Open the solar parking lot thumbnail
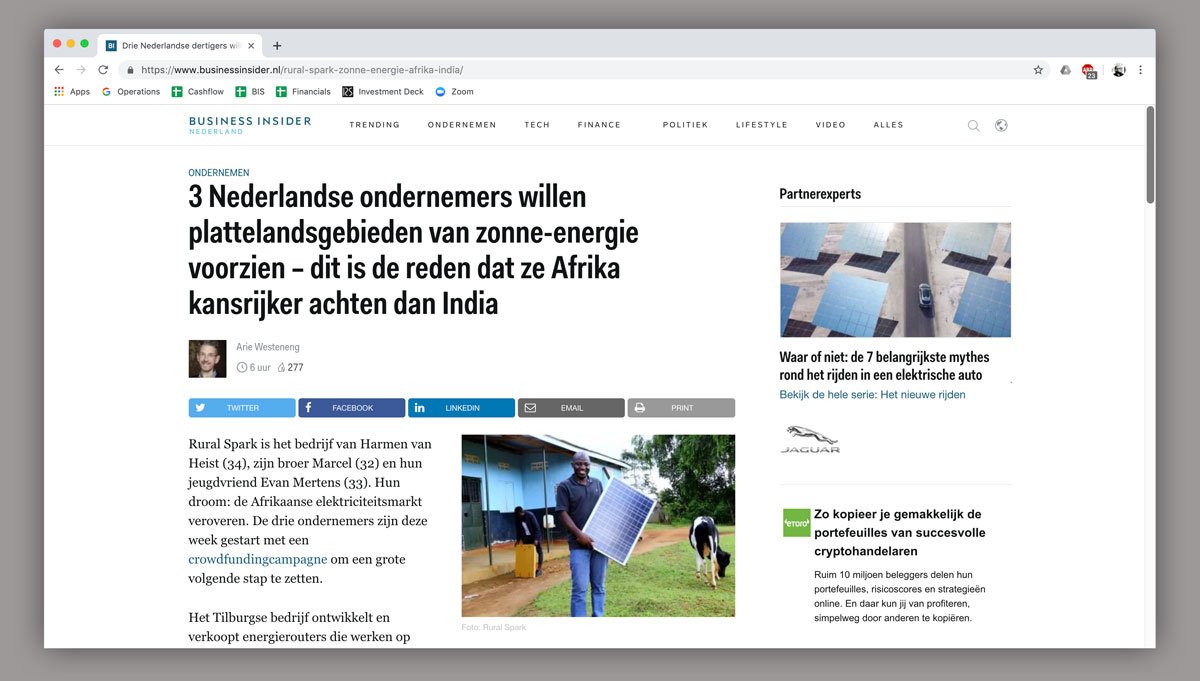The width and height of the screenshot is (1200, 681). (895, 280)
